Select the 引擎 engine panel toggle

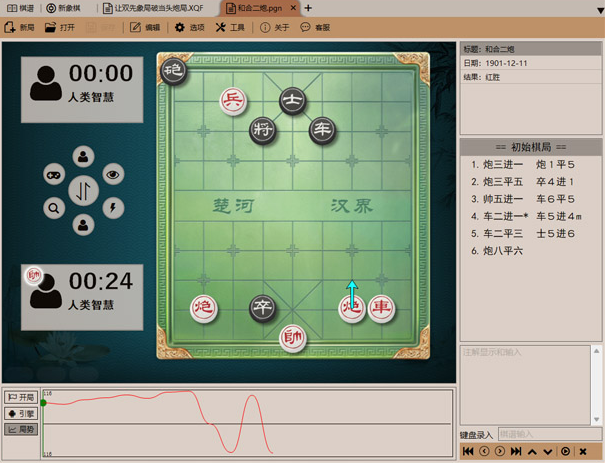tap(21, 413)
